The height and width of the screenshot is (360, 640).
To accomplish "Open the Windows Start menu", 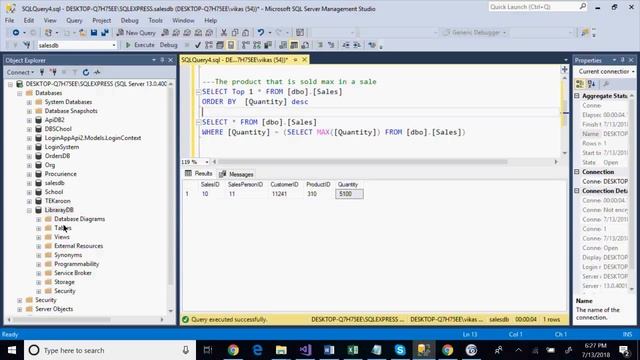I will [x=12, y=350].
